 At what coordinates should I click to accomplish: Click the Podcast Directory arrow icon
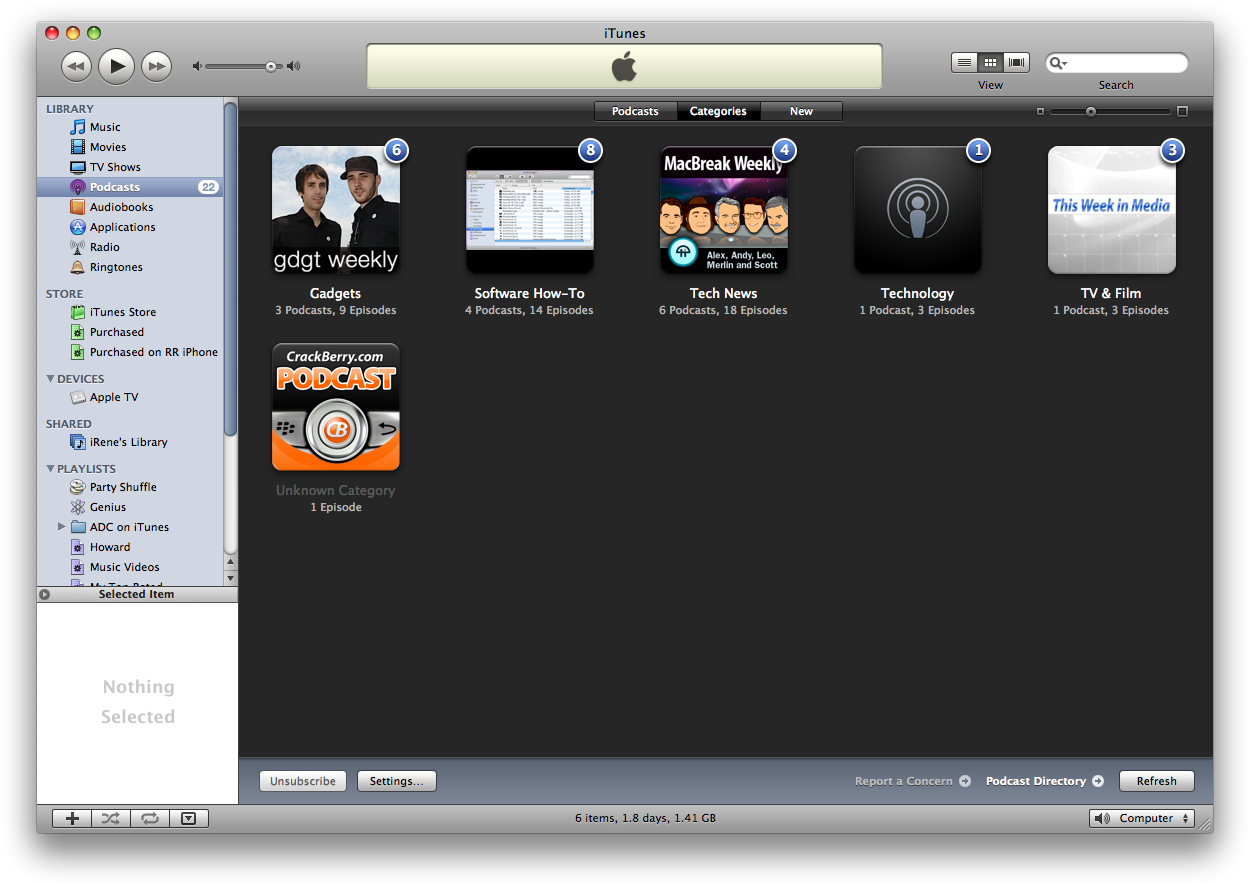point(1098,781)
